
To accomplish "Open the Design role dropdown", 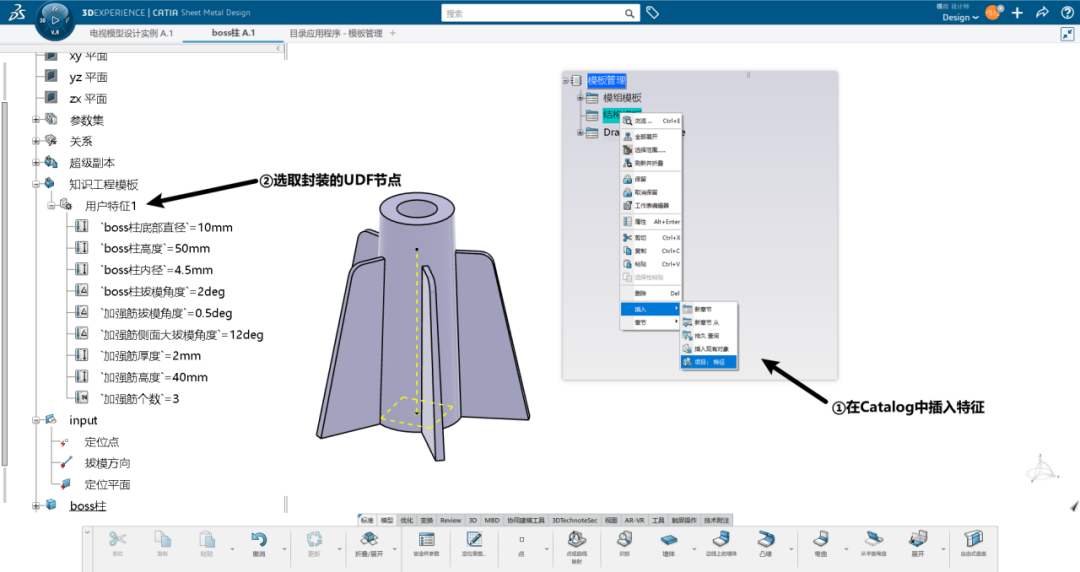I will [x=959, y=17].
